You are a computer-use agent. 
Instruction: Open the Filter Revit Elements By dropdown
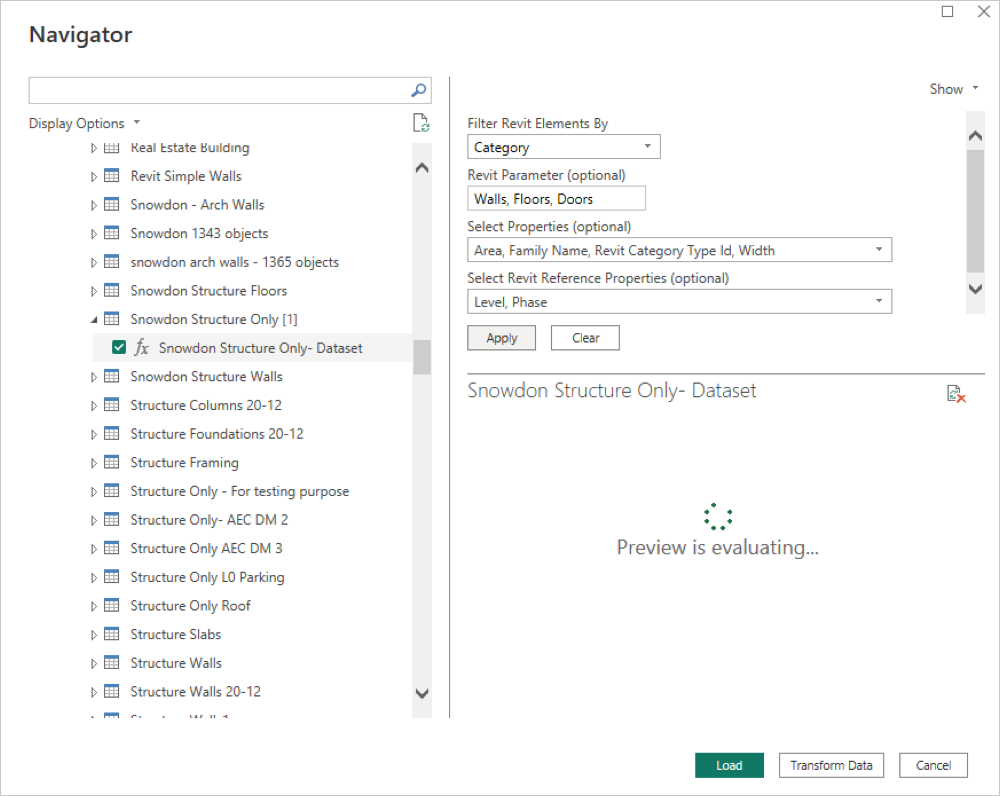[x=564, y=147]
